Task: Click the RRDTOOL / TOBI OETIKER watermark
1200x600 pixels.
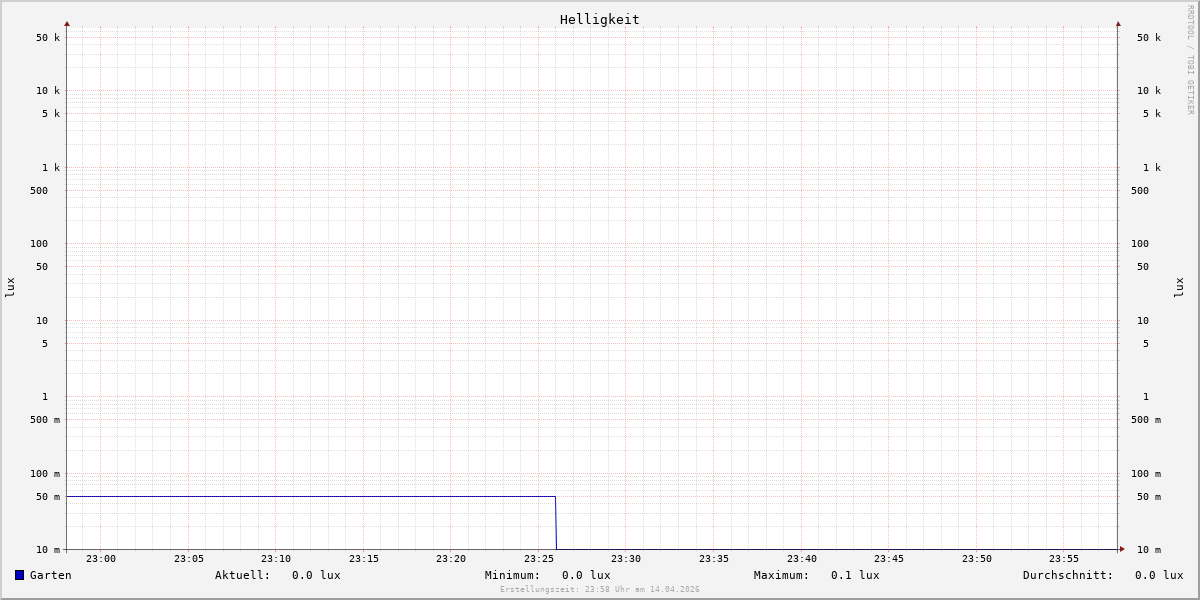Action: 1190,60
